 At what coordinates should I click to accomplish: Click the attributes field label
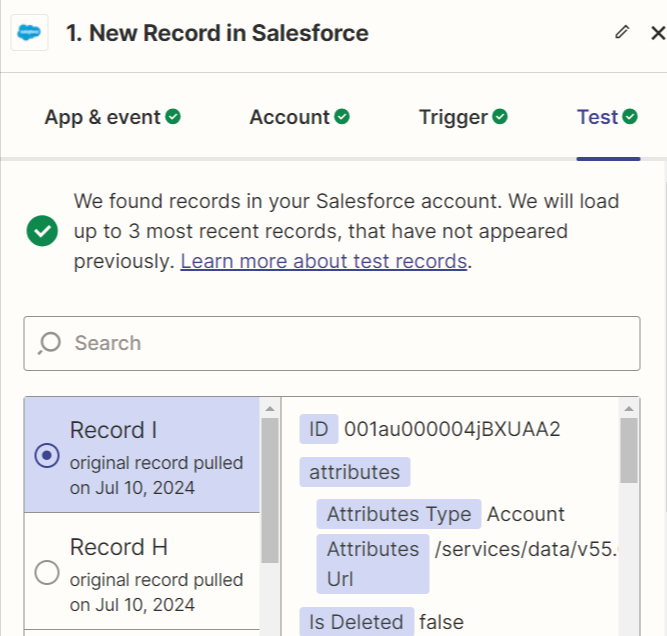355,472
